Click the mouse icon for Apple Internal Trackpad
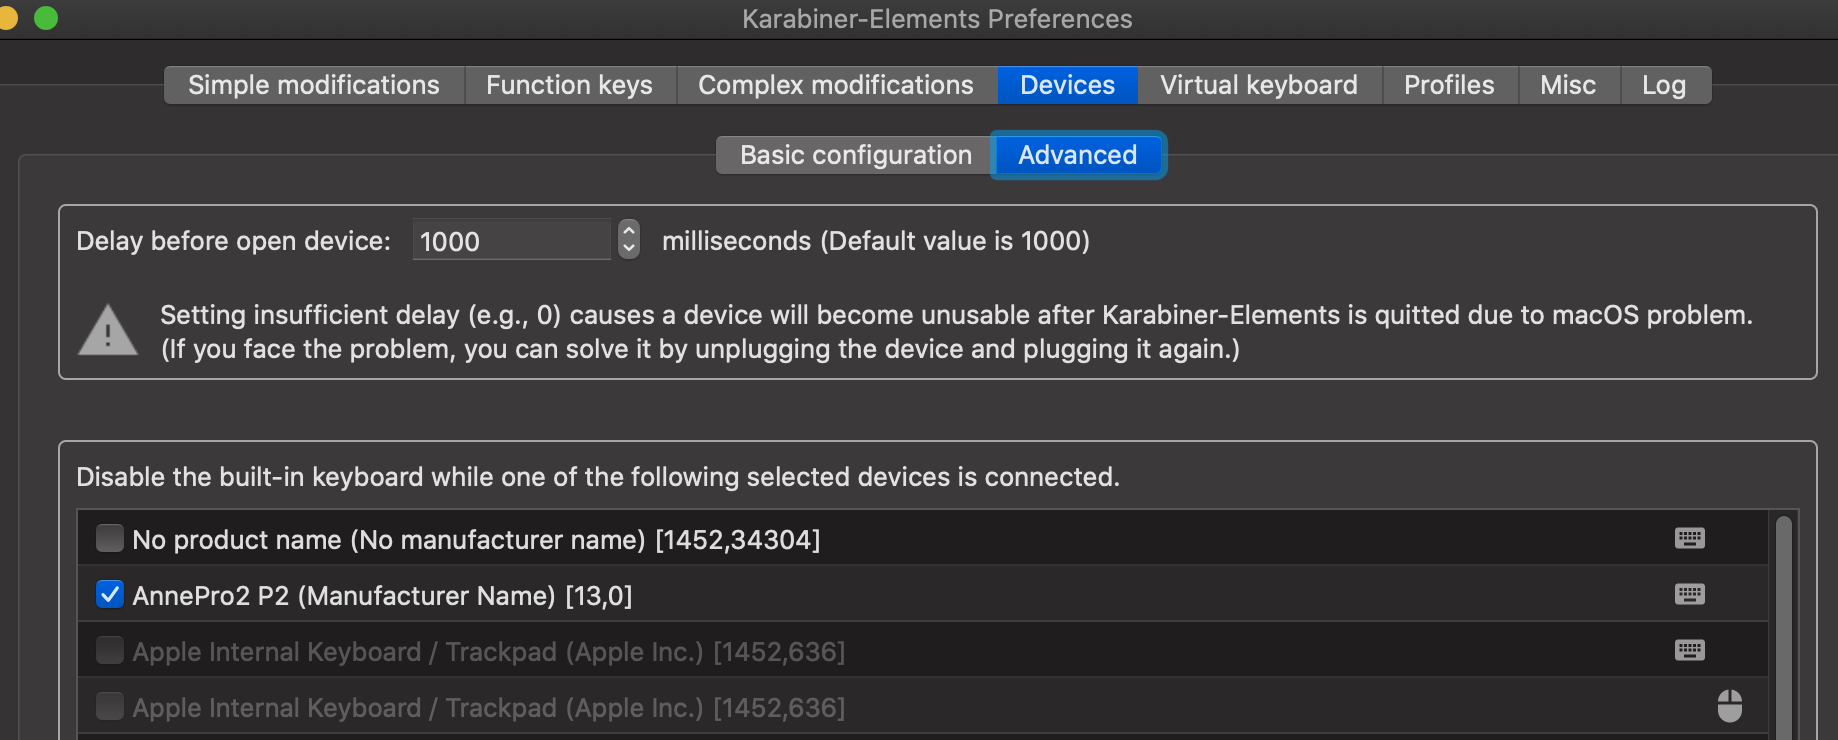Image resolution: width=1838 pixels, height=740 pixels. tap(1729, 705)
